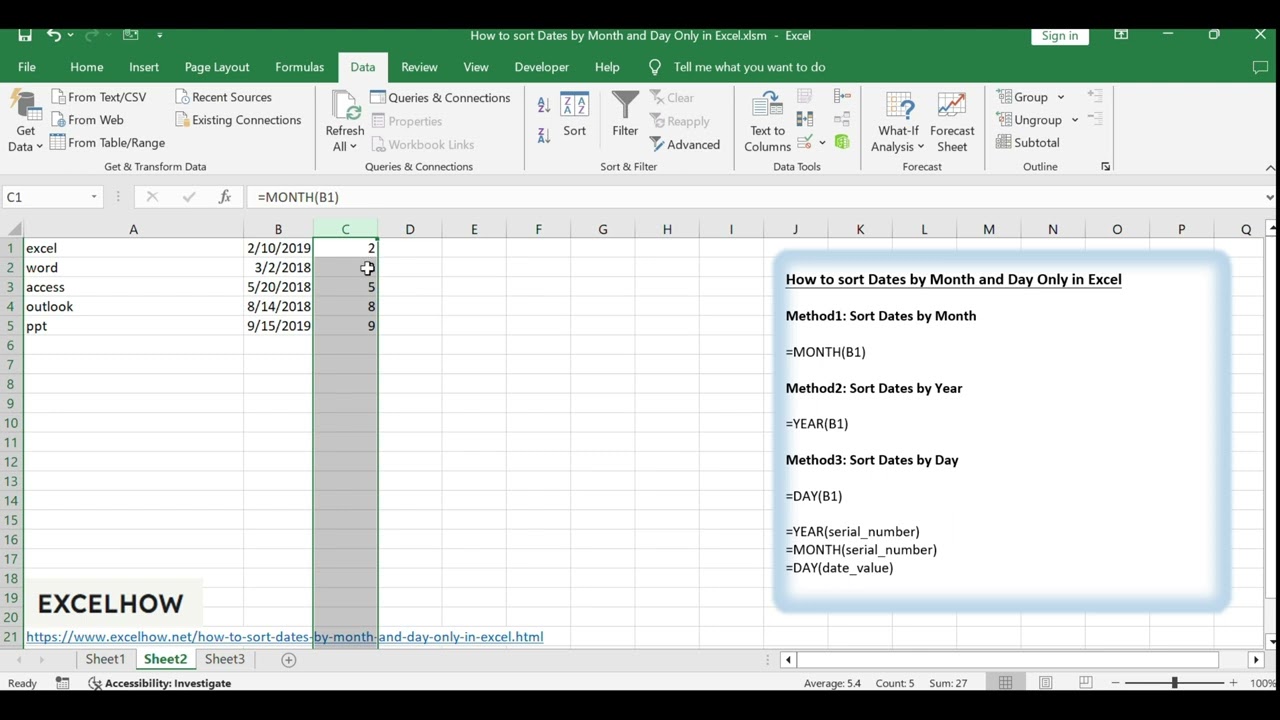Click the Consolidate icon
The width and height of the screenshot is (1280, 720).
click(x=842, y=97)
